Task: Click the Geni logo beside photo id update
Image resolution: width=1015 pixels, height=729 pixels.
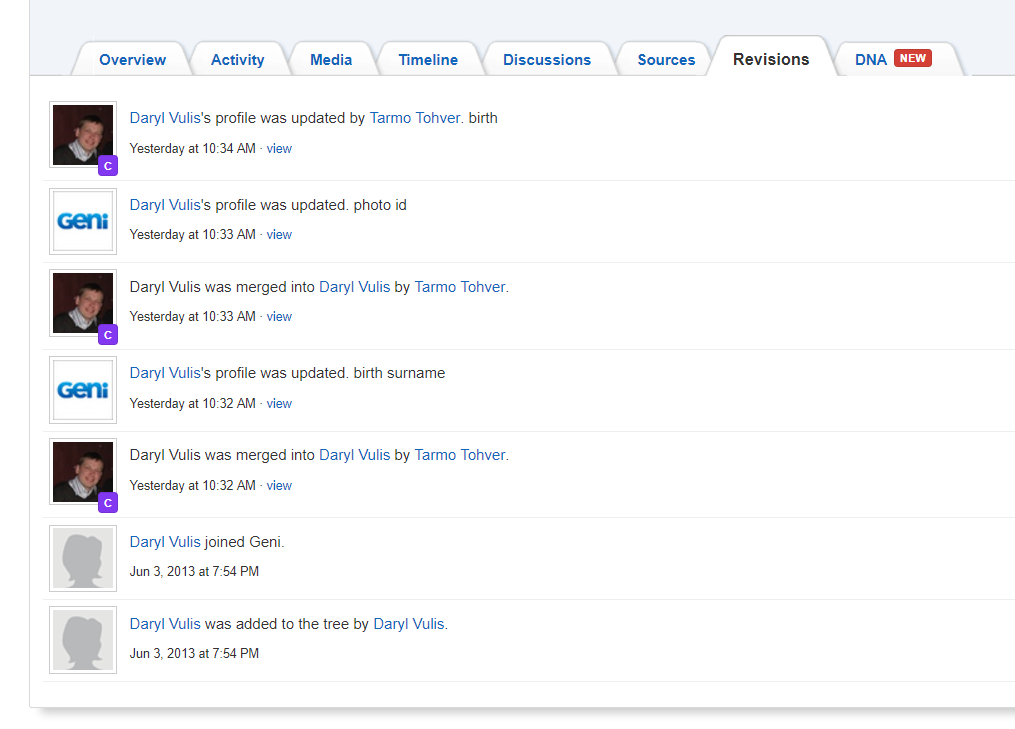Action: coord(83,221)
